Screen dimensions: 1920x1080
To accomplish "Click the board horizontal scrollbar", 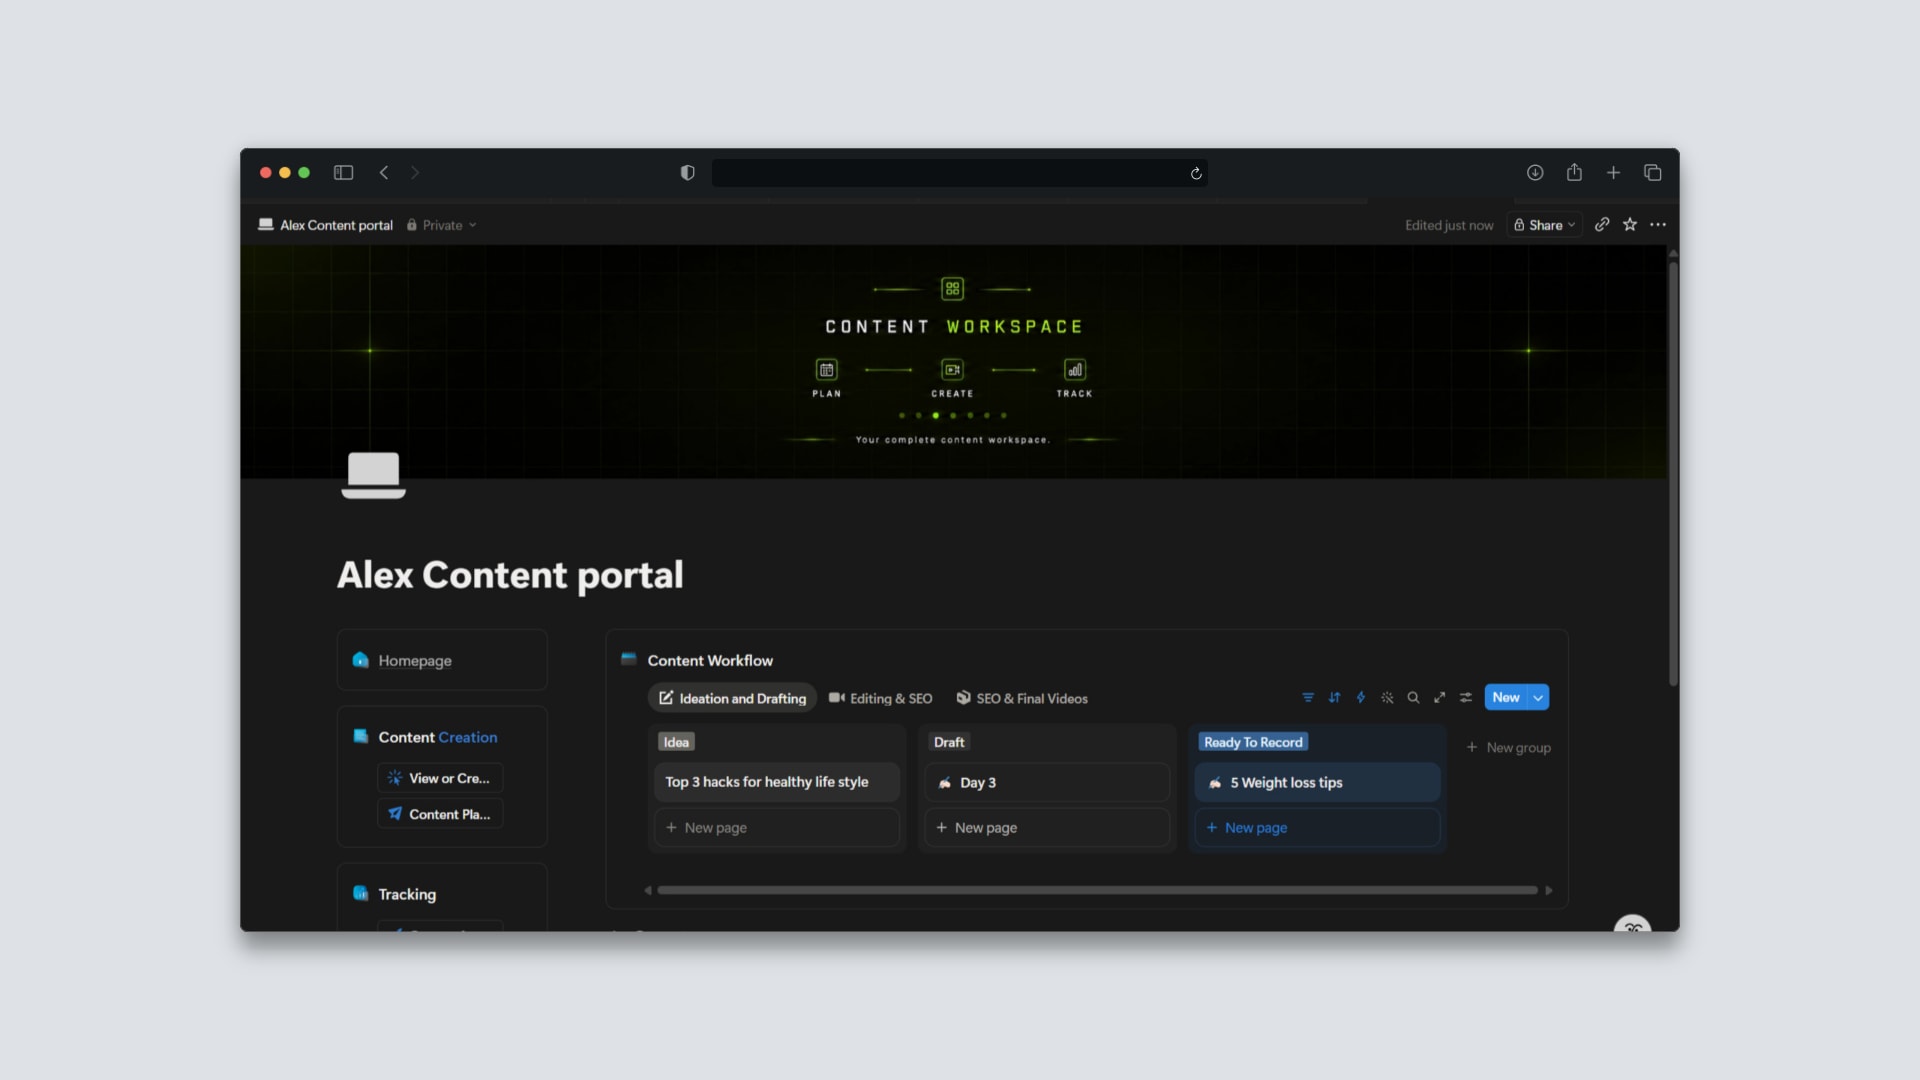I will click(1097, 890).
